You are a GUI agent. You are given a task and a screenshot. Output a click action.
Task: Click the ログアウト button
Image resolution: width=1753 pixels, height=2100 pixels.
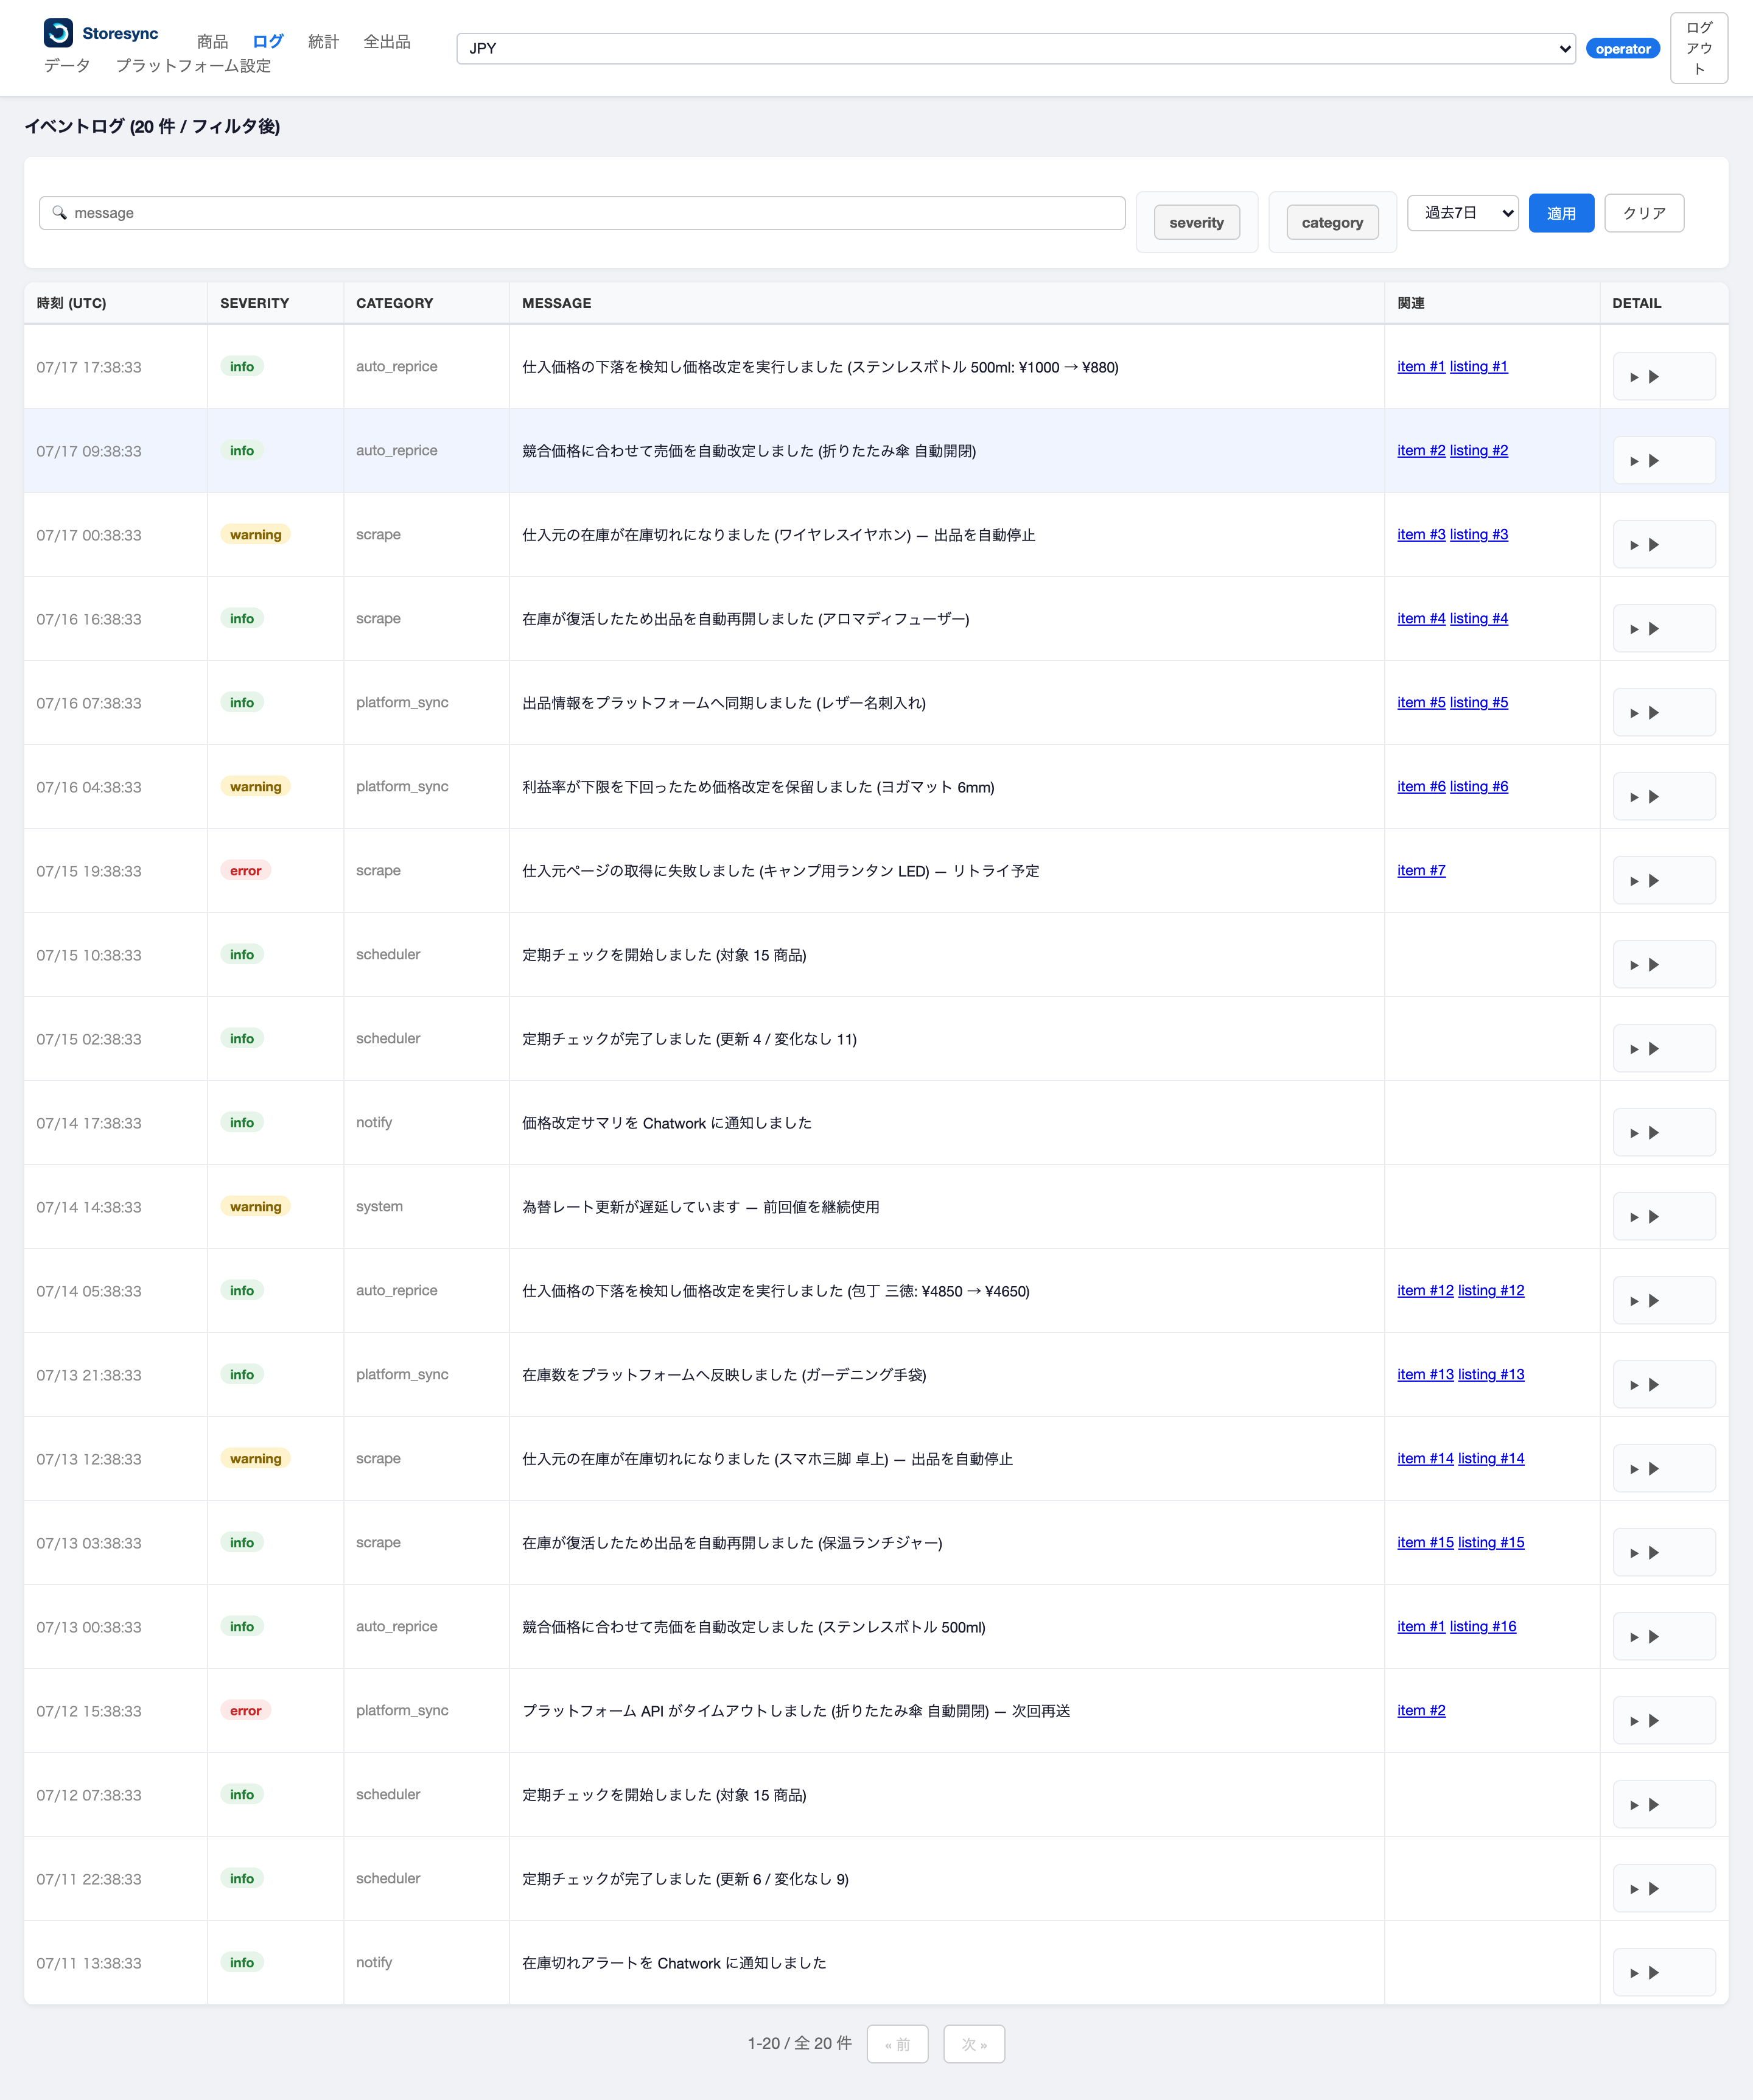point(1698,48)
